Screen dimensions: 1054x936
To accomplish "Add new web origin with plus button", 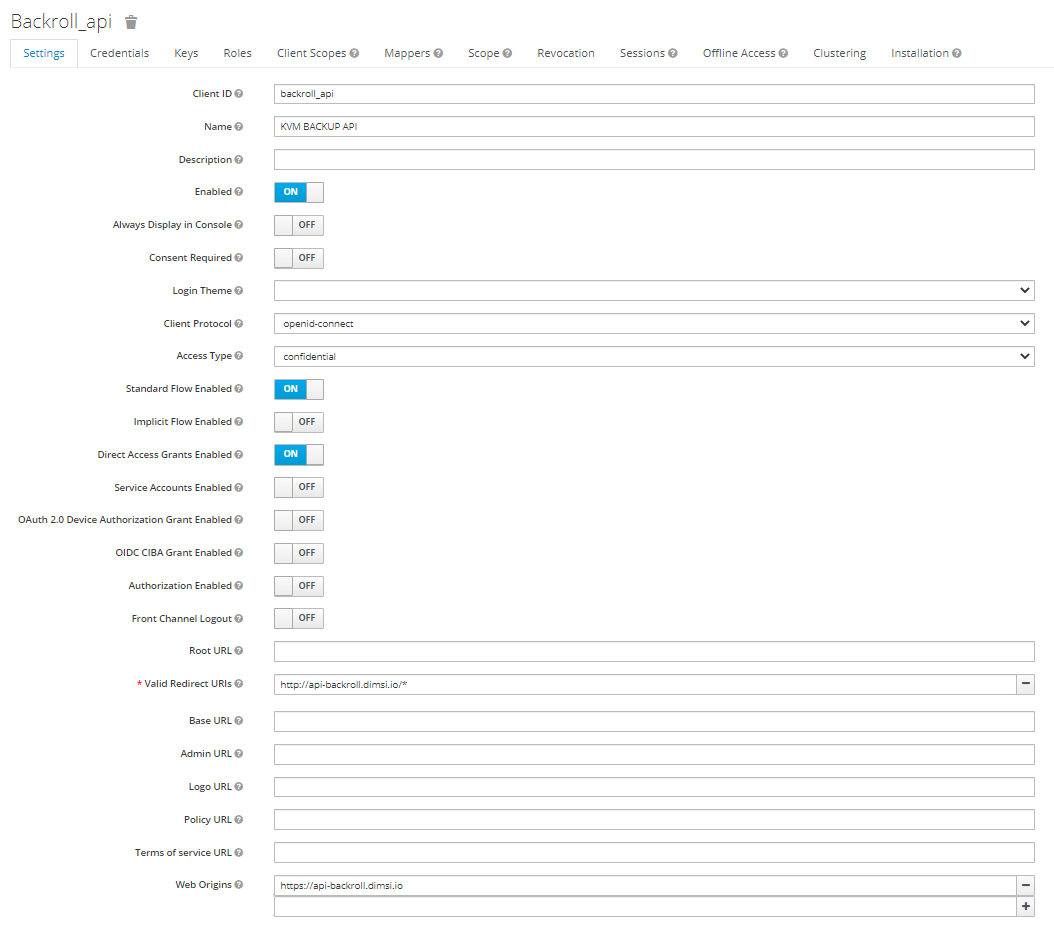I will [x=1025, y=906].
